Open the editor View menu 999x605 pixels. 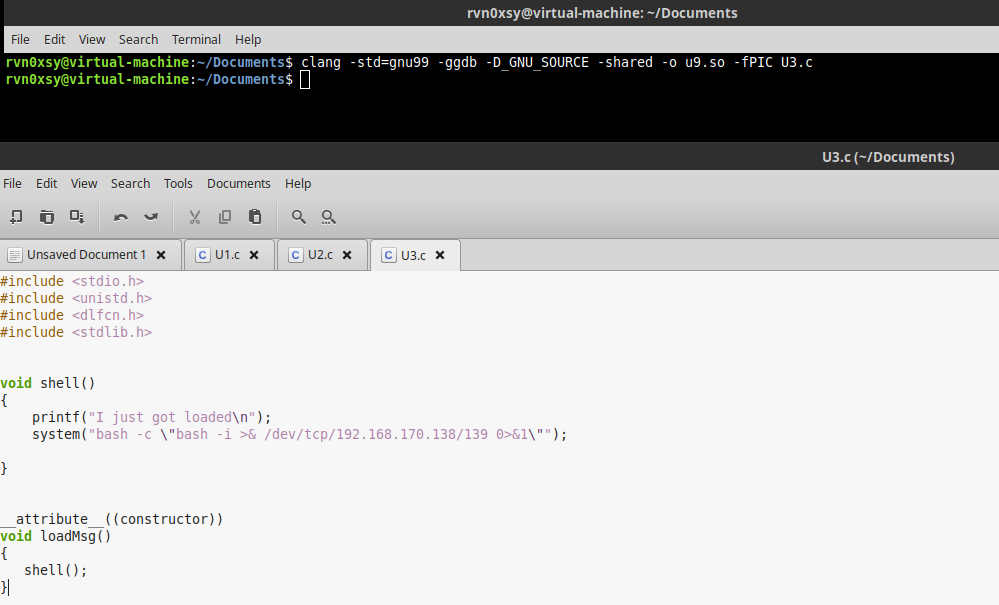(84, 183)
